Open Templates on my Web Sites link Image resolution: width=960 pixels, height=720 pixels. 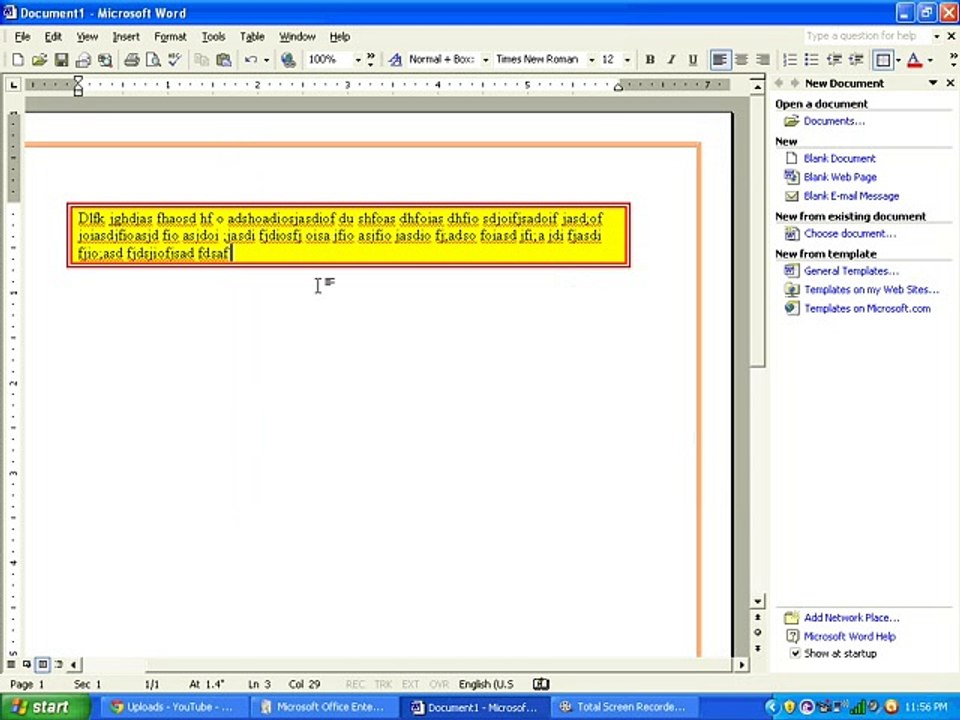tap(871, 290)
